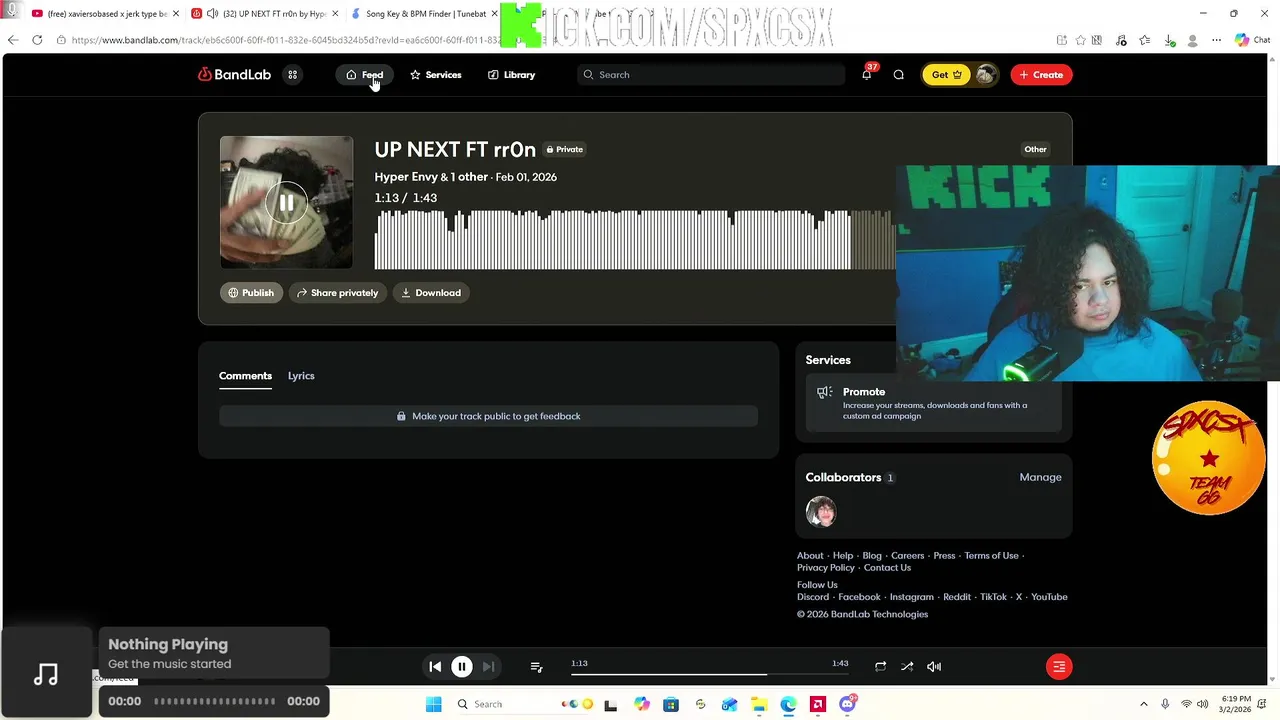
Task: Open the apps grid menu beside BandLab logo
Action: (x=293, y=75)
